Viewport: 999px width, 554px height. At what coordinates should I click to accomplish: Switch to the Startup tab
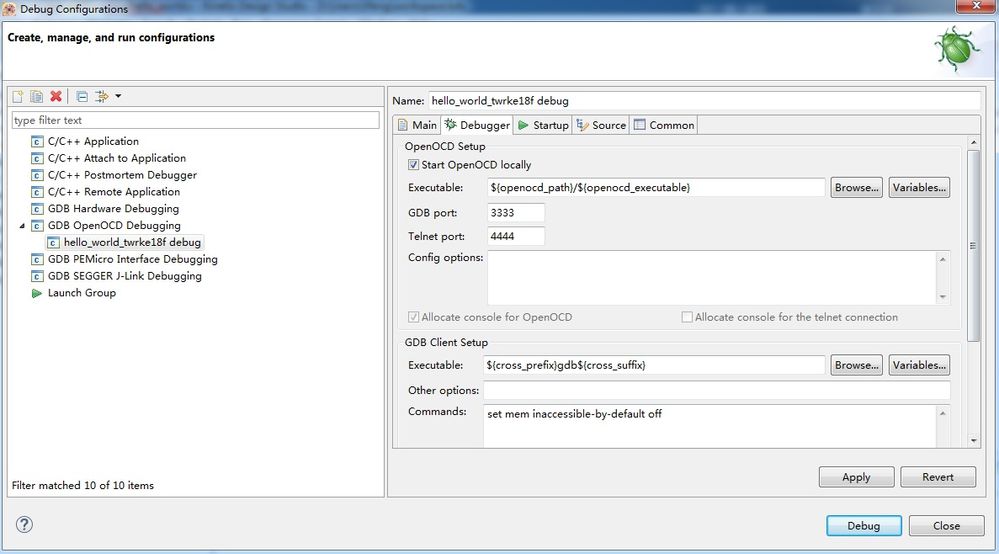point(543,125)
